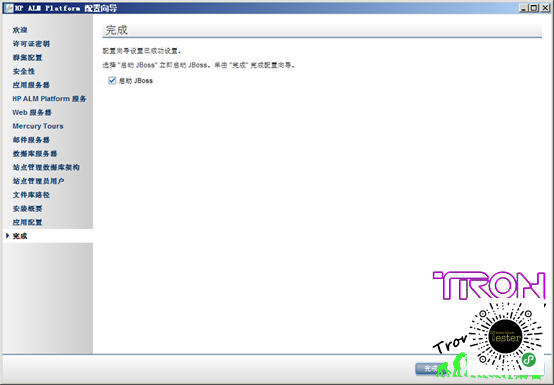
Task: Open 文件库路径 in sidebar
Action: (x=31, y=195)
